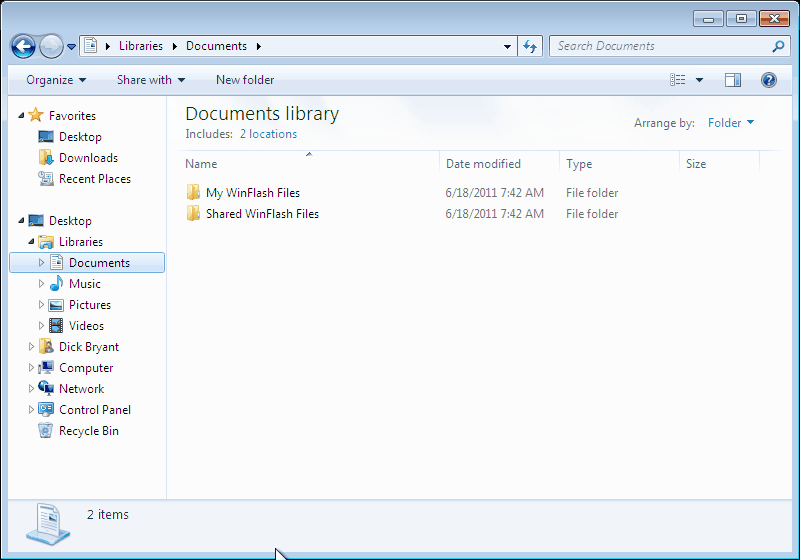Select Network in the tree
Image resolution: width=800 pixels, height=560 pixels.
click(x=81, y=389)
